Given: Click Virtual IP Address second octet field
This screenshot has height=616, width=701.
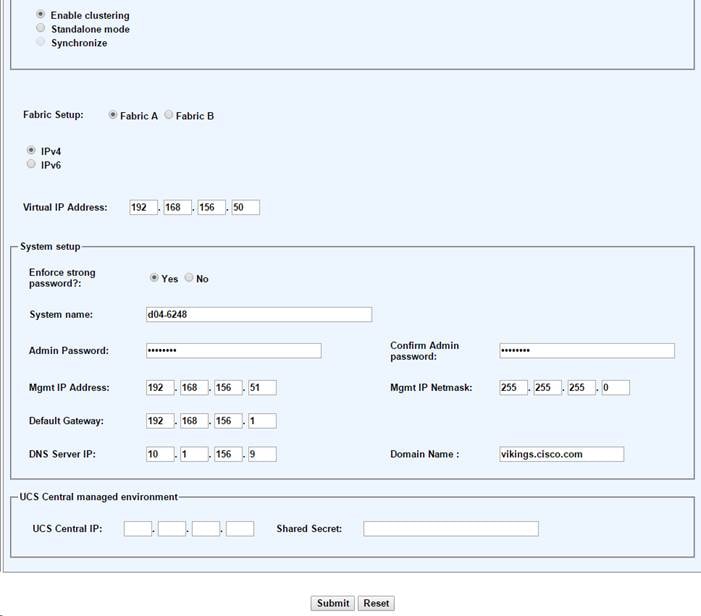Looking at the screenshot, I should [x=177, y=207].
